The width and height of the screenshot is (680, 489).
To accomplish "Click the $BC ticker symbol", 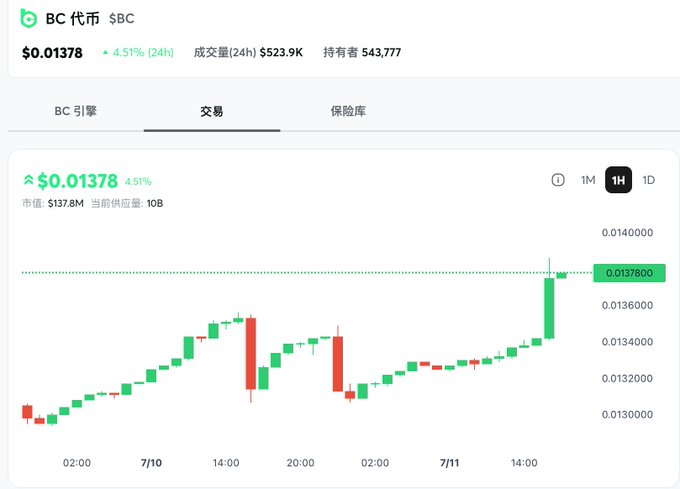I will [x=122, y=19].
